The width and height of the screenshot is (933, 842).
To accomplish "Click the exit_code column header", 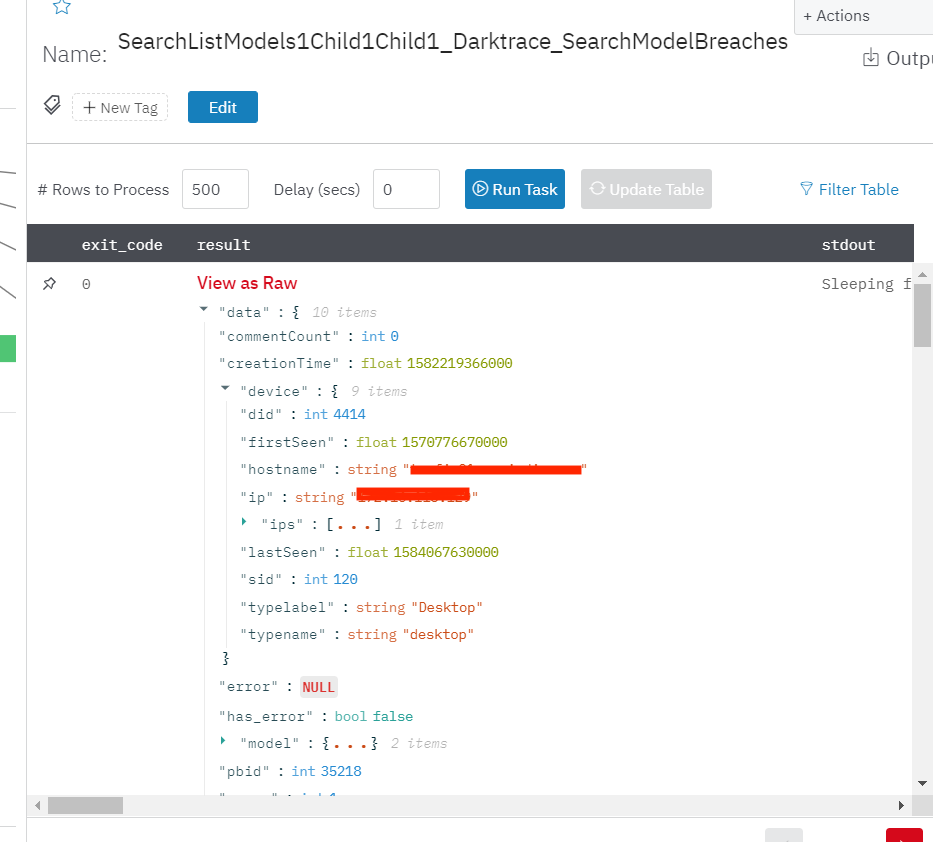I will pyautogui.click(x=122, y=245).
